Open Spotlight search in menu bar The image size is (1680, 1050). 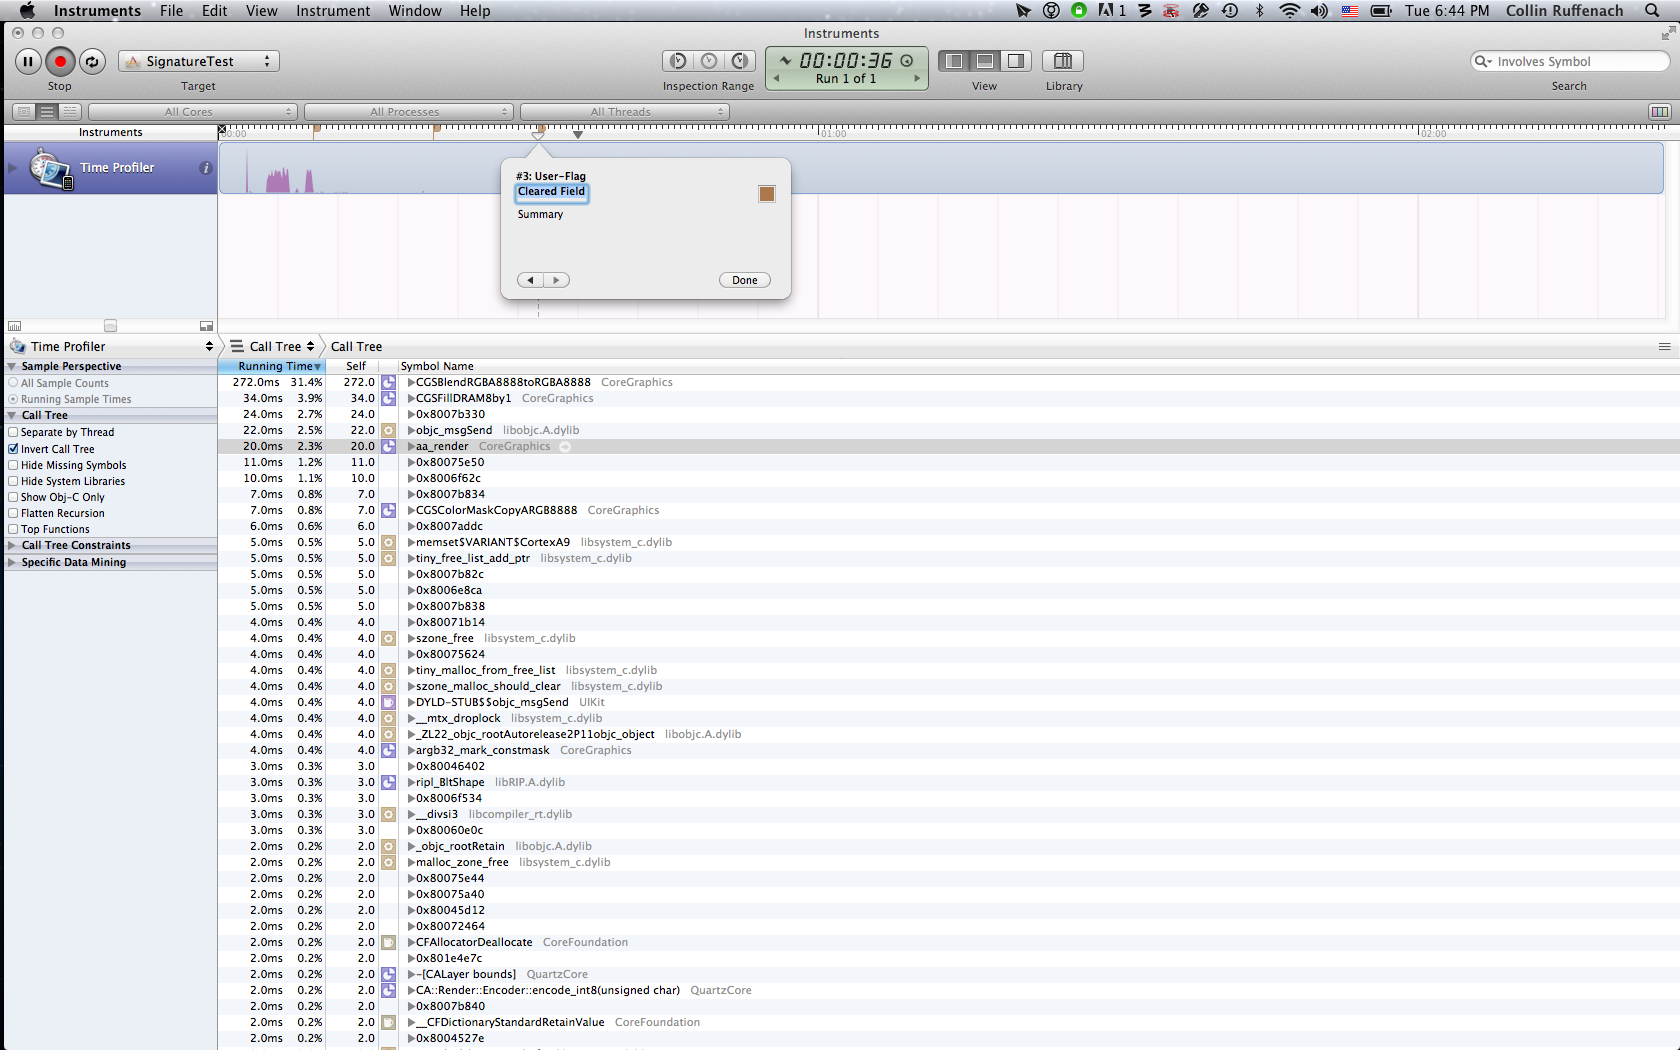[x=1652, y=11]
